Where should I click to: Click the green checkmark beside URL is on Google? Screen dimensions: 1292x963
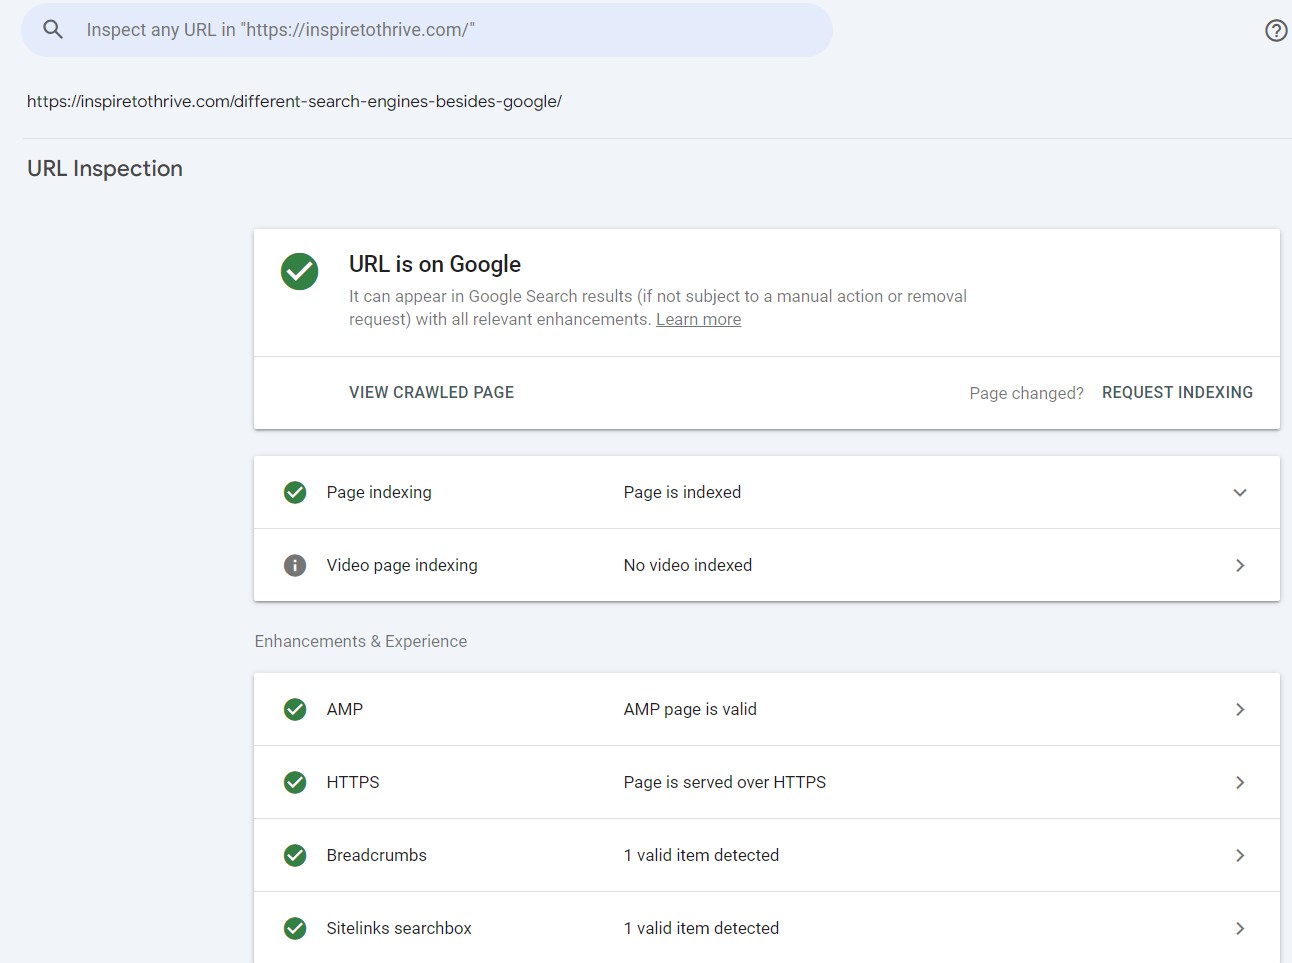[299, 271]
